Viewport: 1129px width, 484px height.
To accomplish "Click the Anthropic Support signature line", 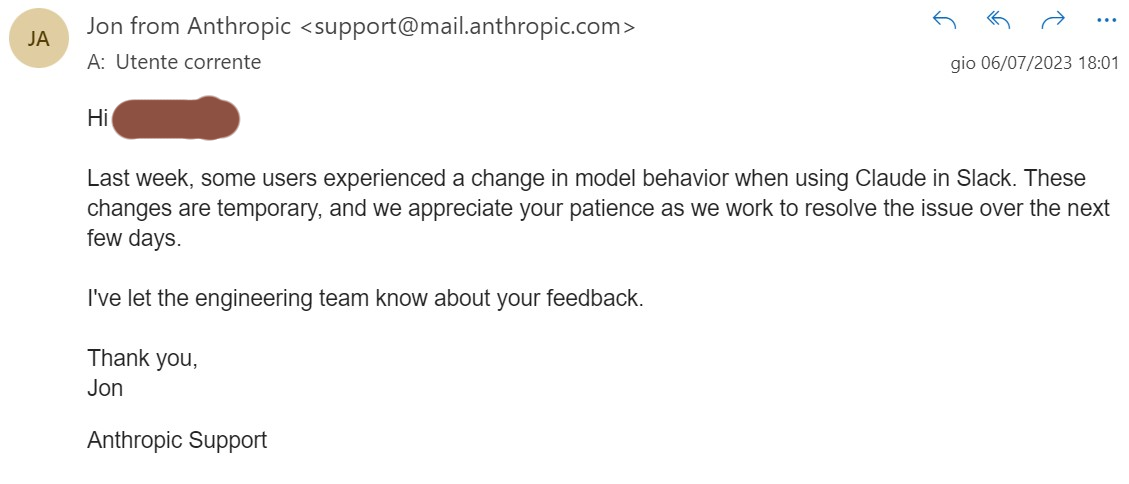I will click(x=177, y=440).
